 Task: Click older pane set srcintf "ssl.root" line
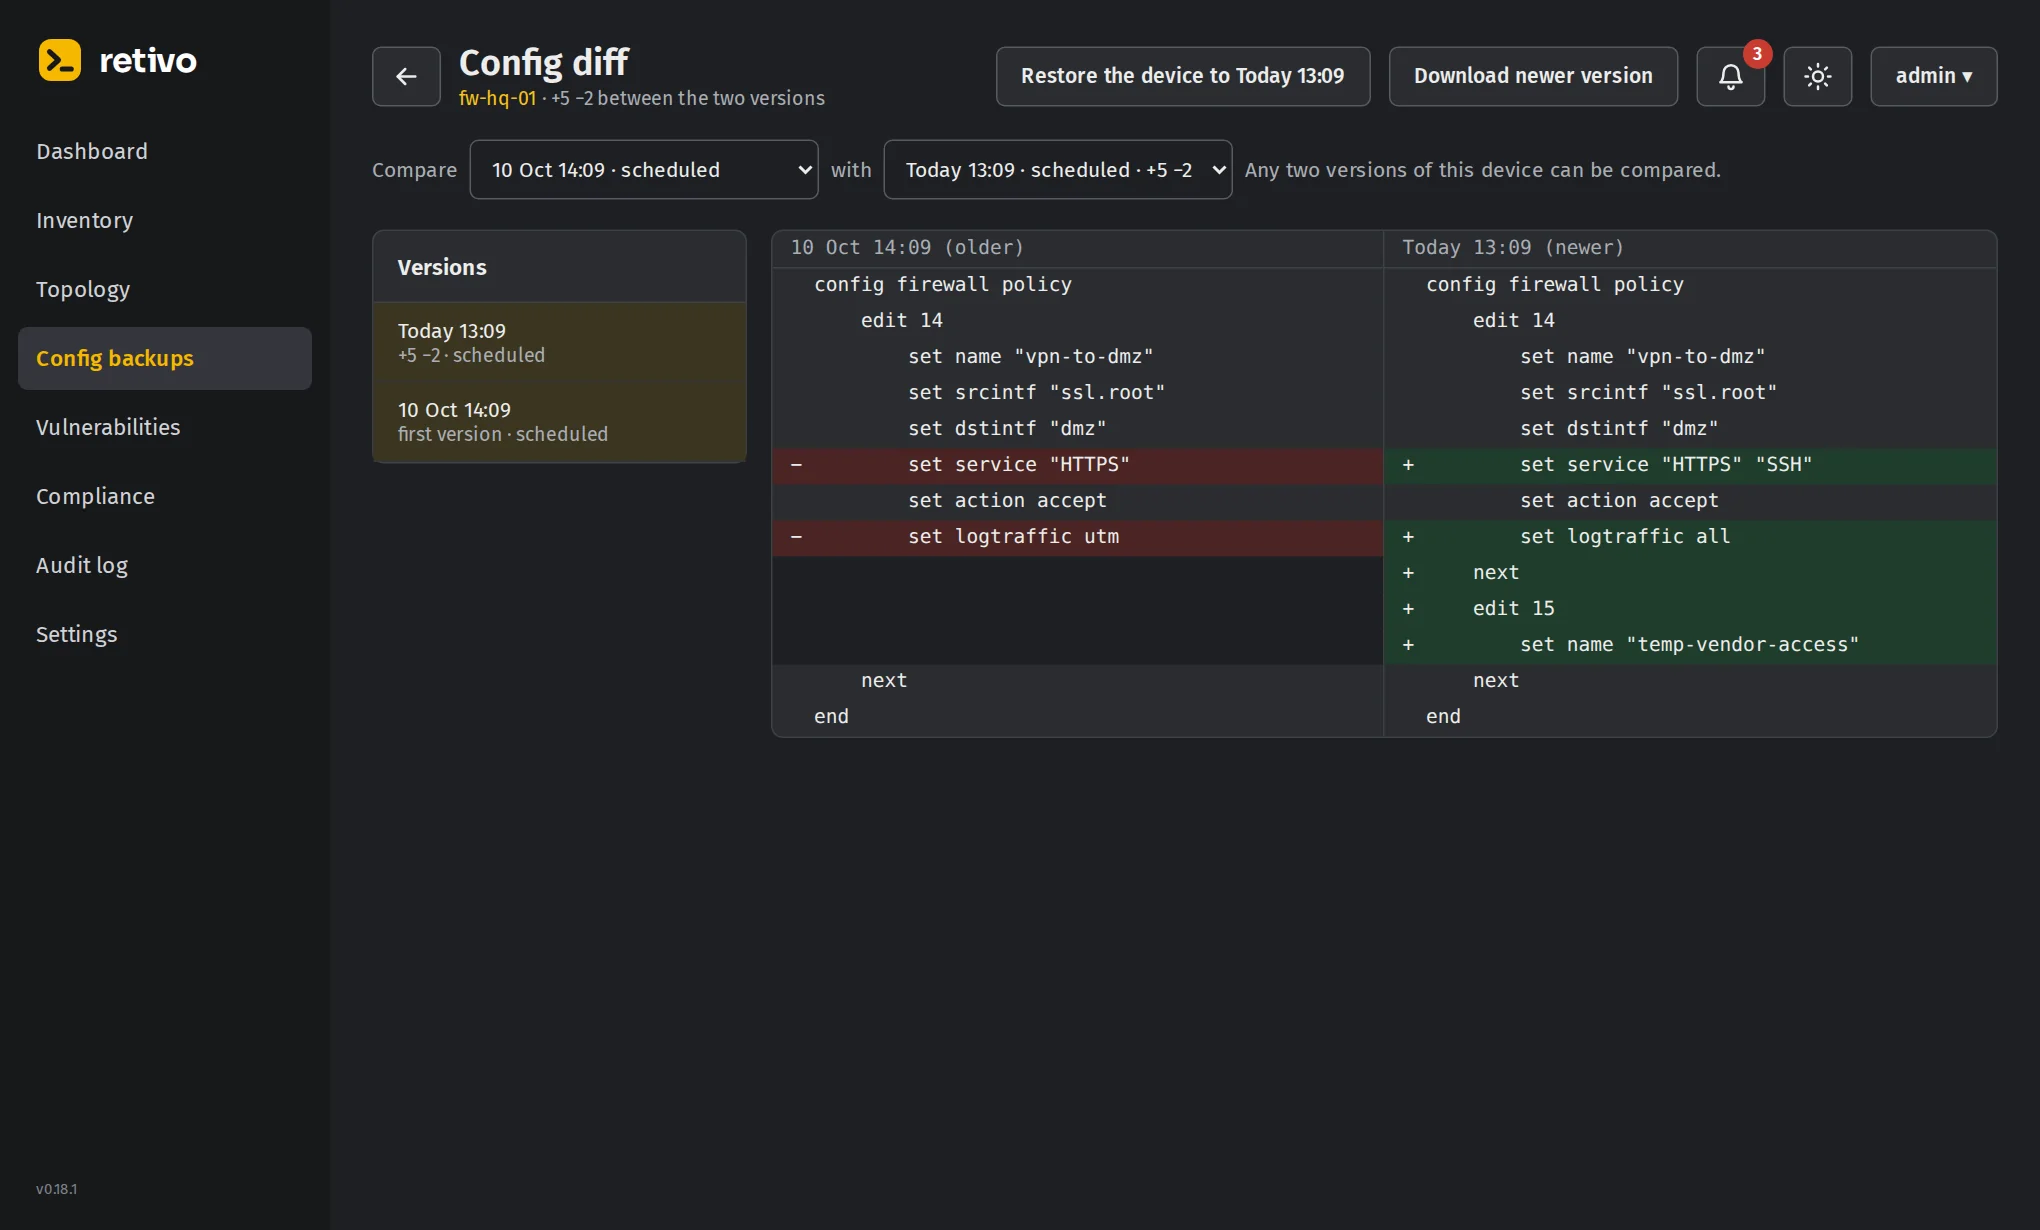tap(1077, 392)
